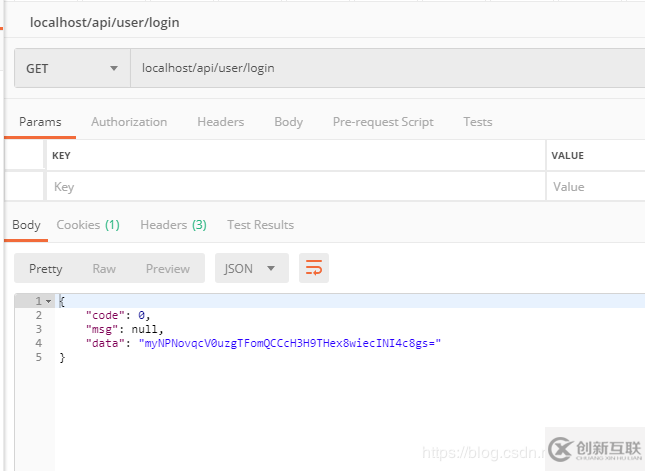This screenshot has width=645, height=471.
Task: Open the JSON format dropdown
Action: click(x=251, y=268)
